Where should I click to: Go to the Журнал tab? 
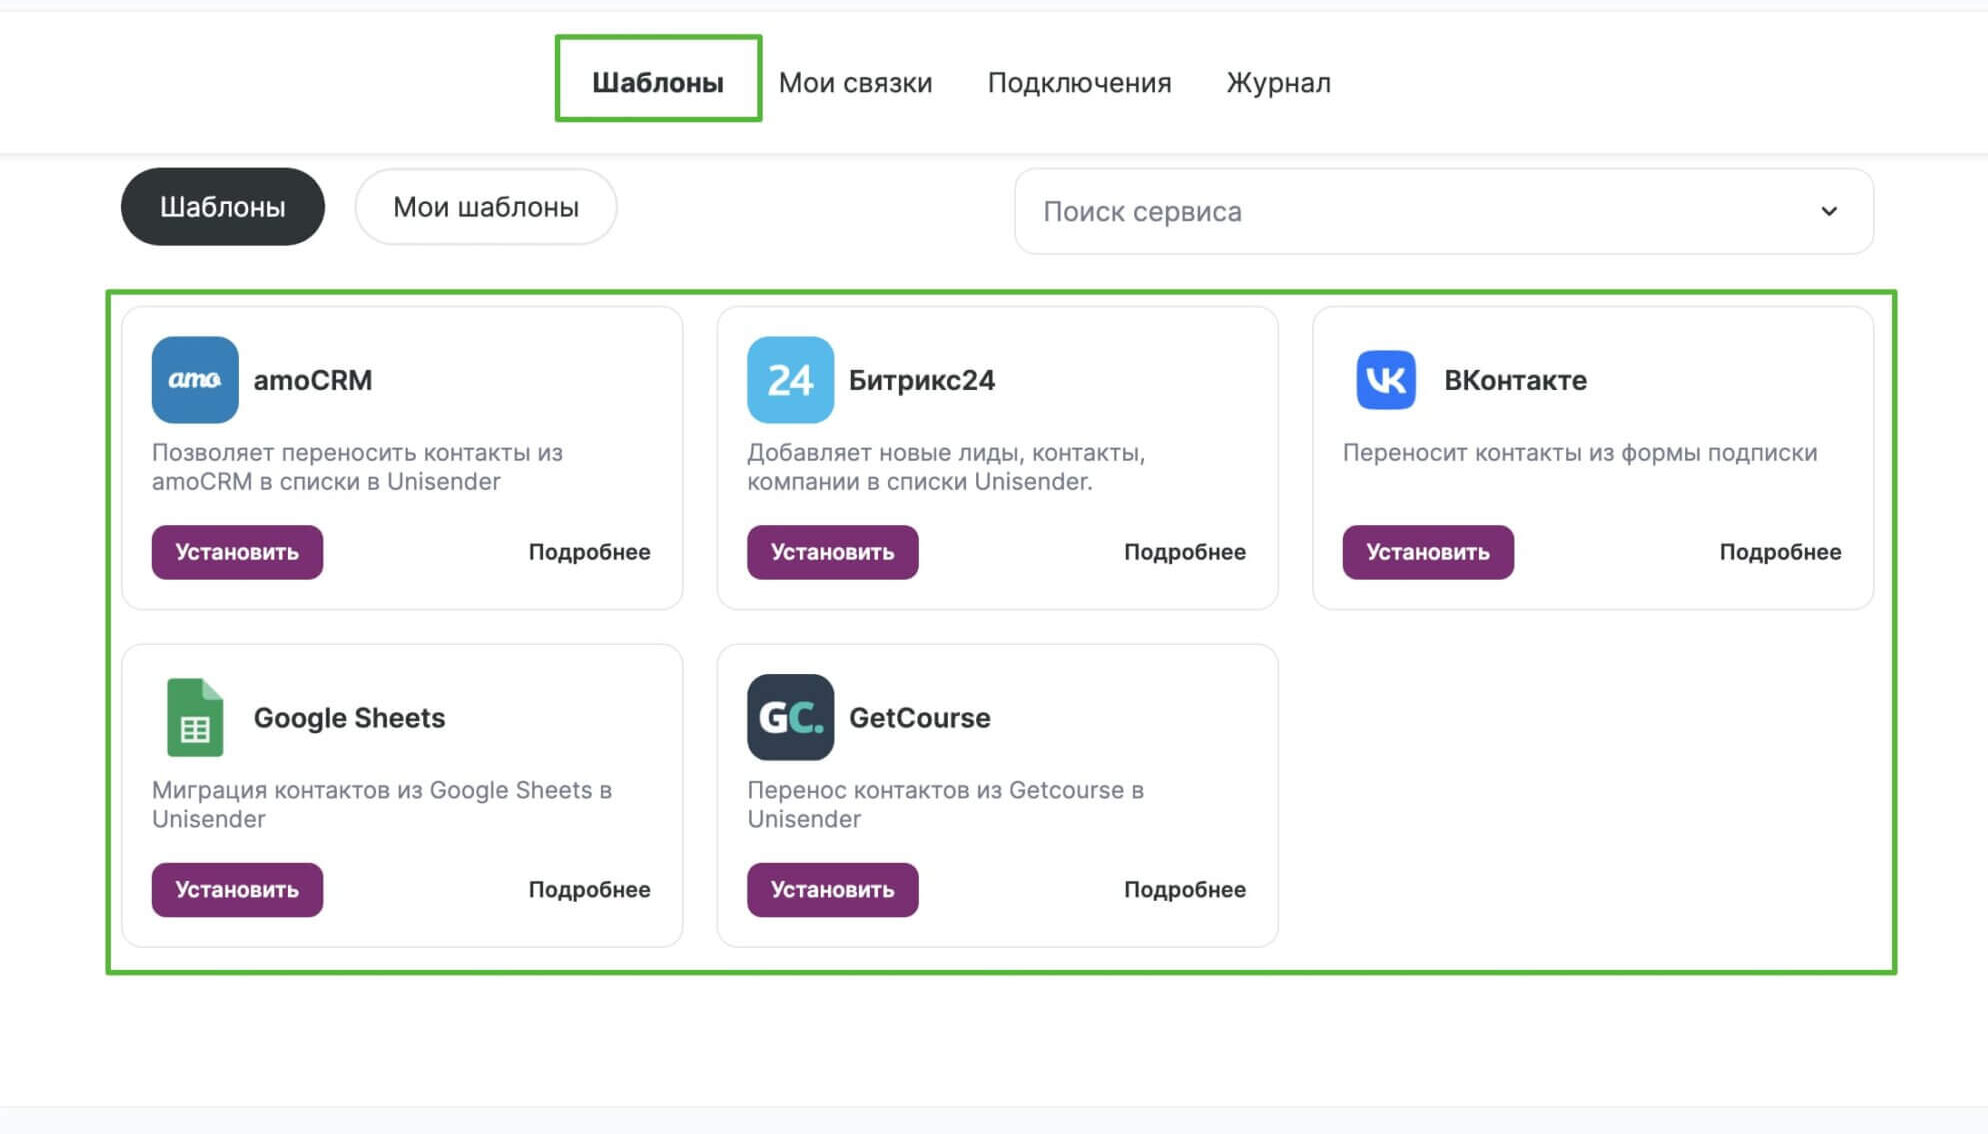pos(1278,82)
